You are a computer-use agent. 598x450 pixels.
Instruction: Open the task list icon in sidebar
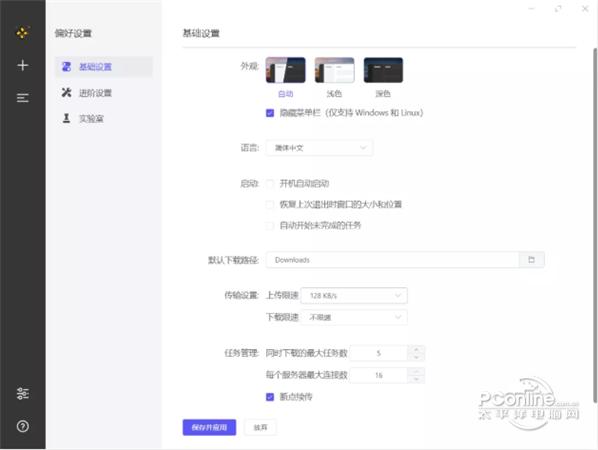[x=23, y=98]
